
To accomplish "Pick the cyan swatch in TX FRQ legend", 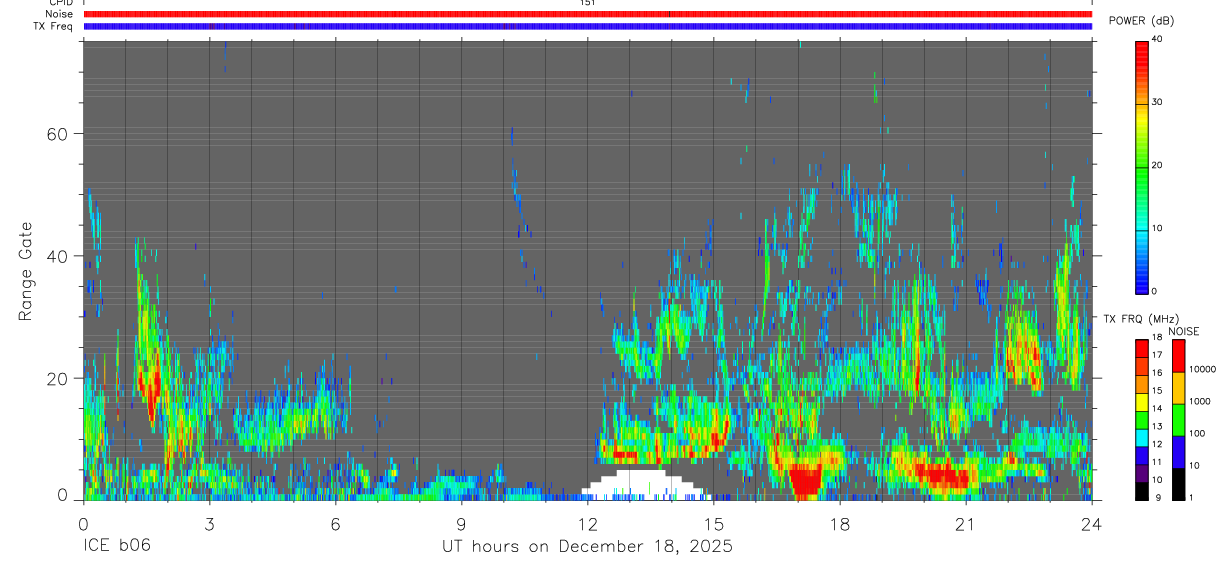I will click(x=1141, y=437).
